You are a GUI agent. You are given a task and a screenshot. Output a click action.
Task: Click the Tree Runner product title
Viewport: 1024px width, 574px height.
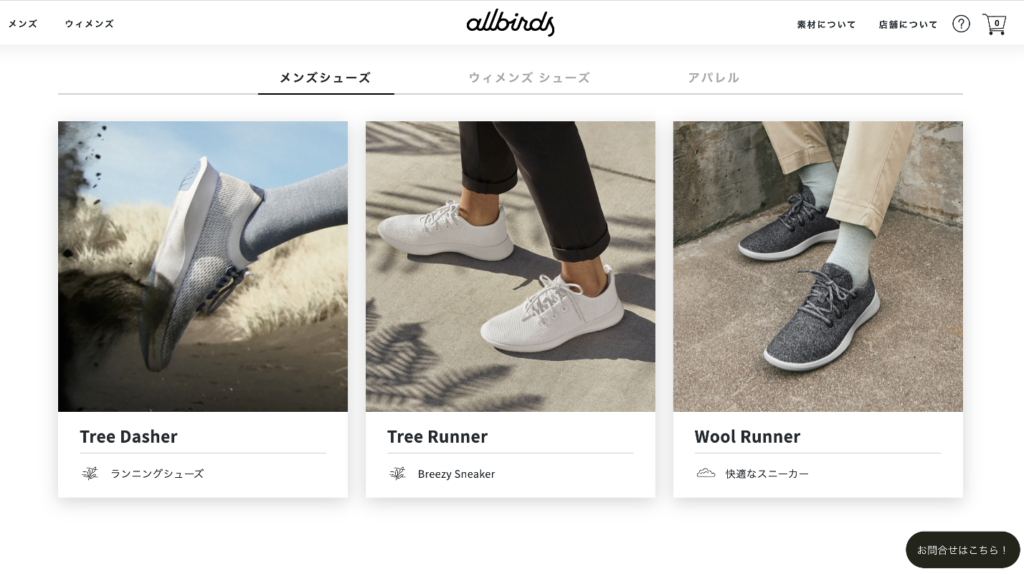pos(438,436)
